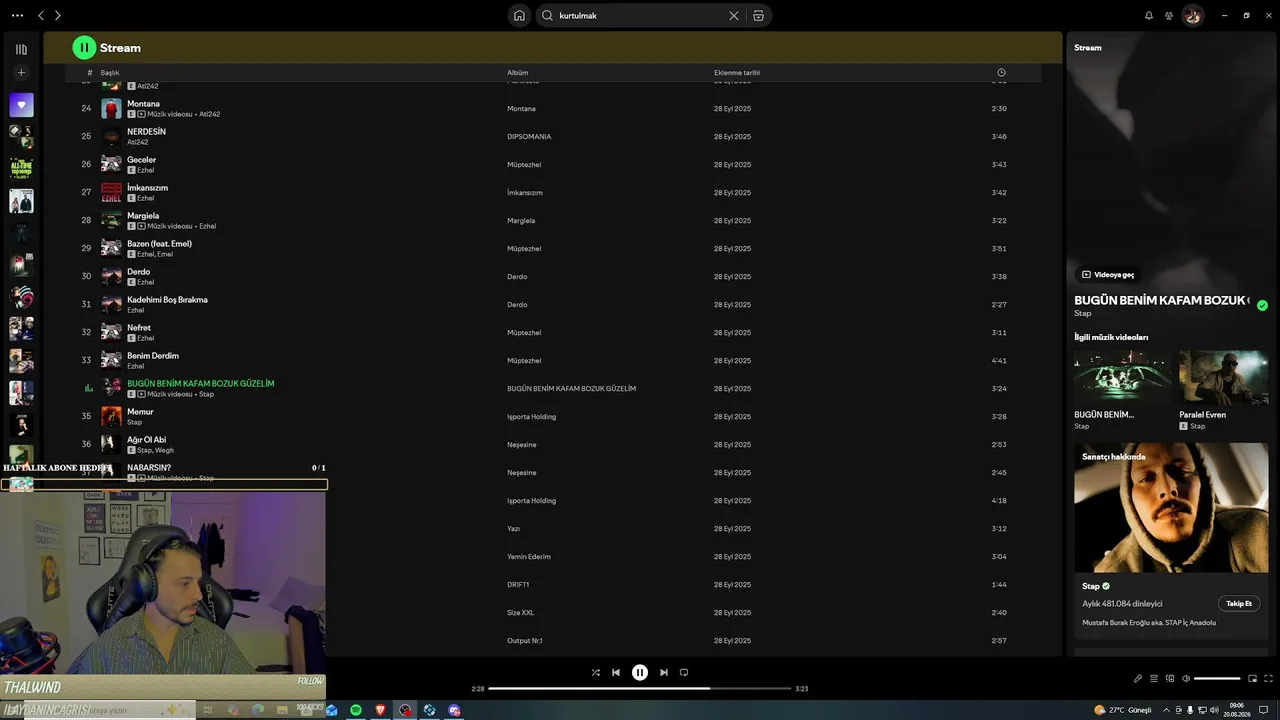Open the profile avatar menu

coord(1192,16)
